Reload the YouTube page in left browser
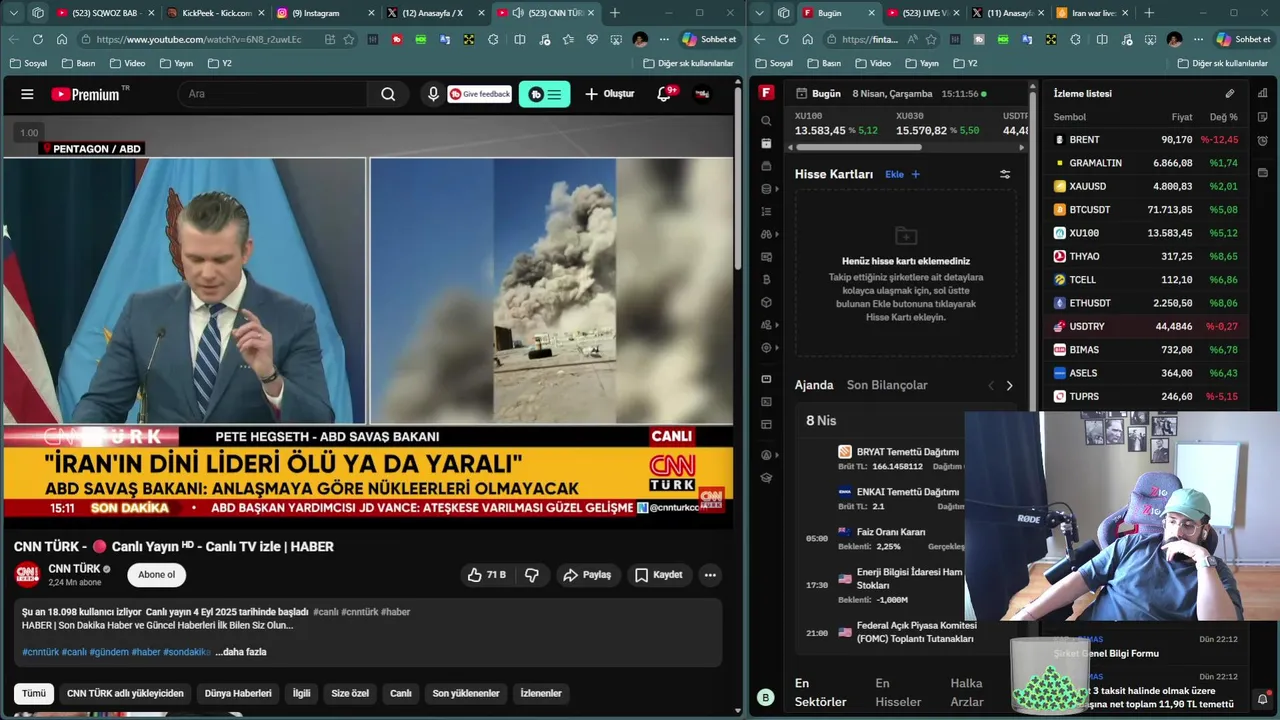The height and width of the screenshot is (720, 1280). point(38,39)
